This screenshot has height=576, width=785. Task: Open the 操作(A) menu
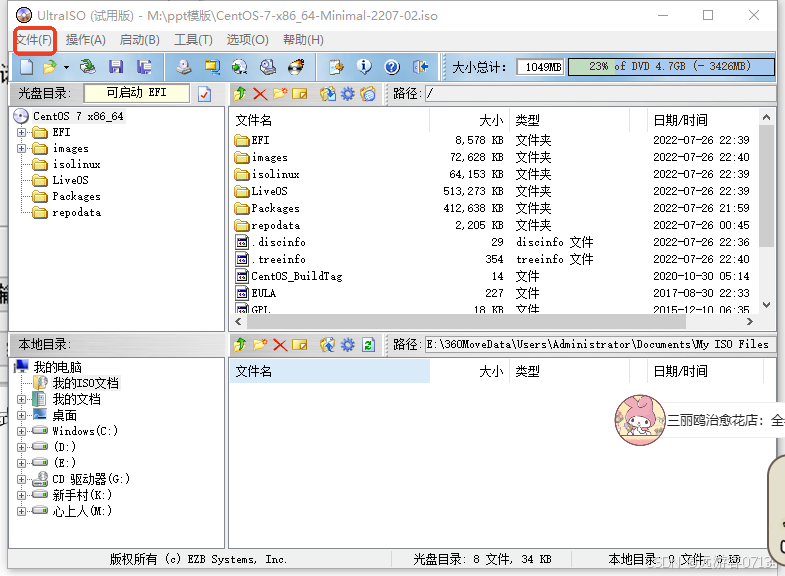86,40
